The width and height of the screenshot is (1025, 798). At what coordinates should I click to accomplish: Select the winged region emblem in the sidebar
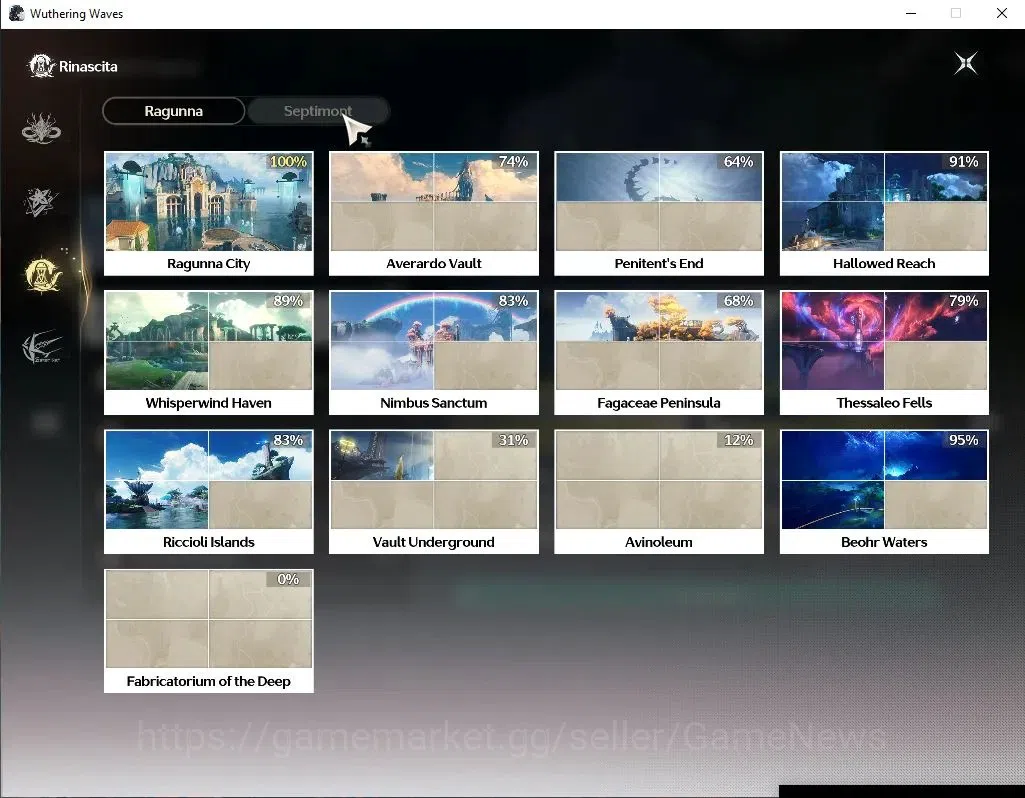coord(42,346)
